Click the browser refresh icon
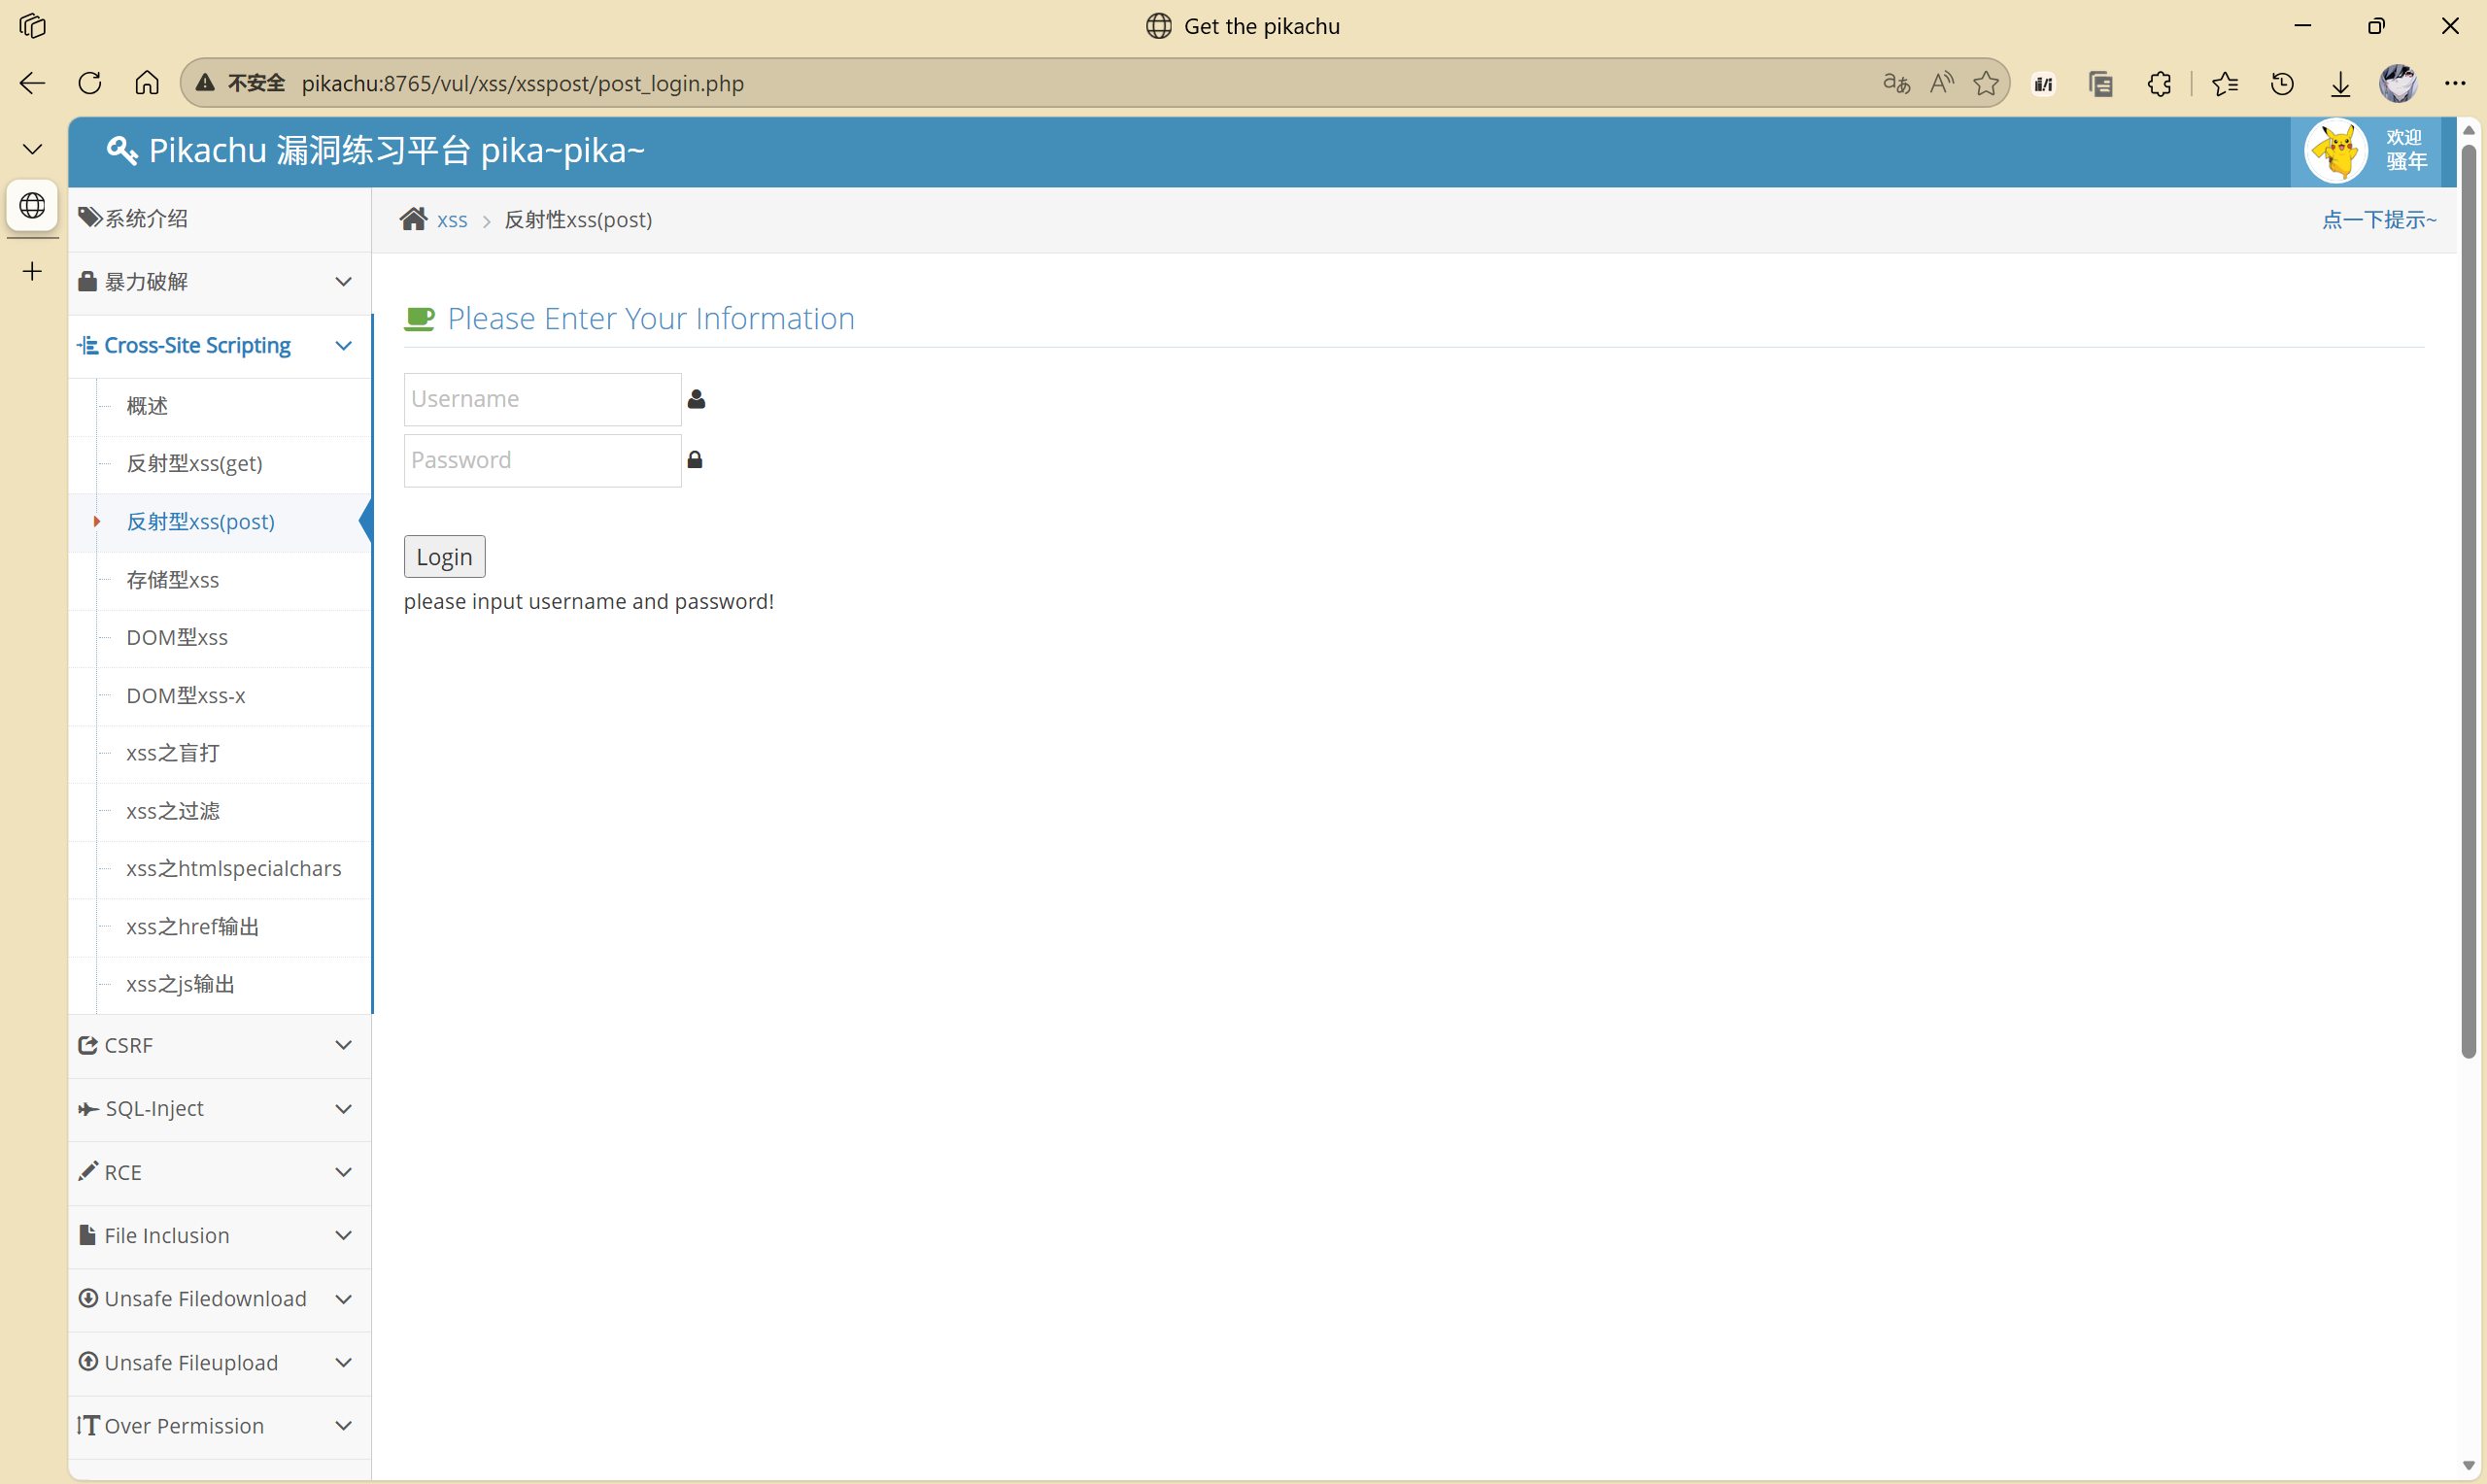 point(90,83)
